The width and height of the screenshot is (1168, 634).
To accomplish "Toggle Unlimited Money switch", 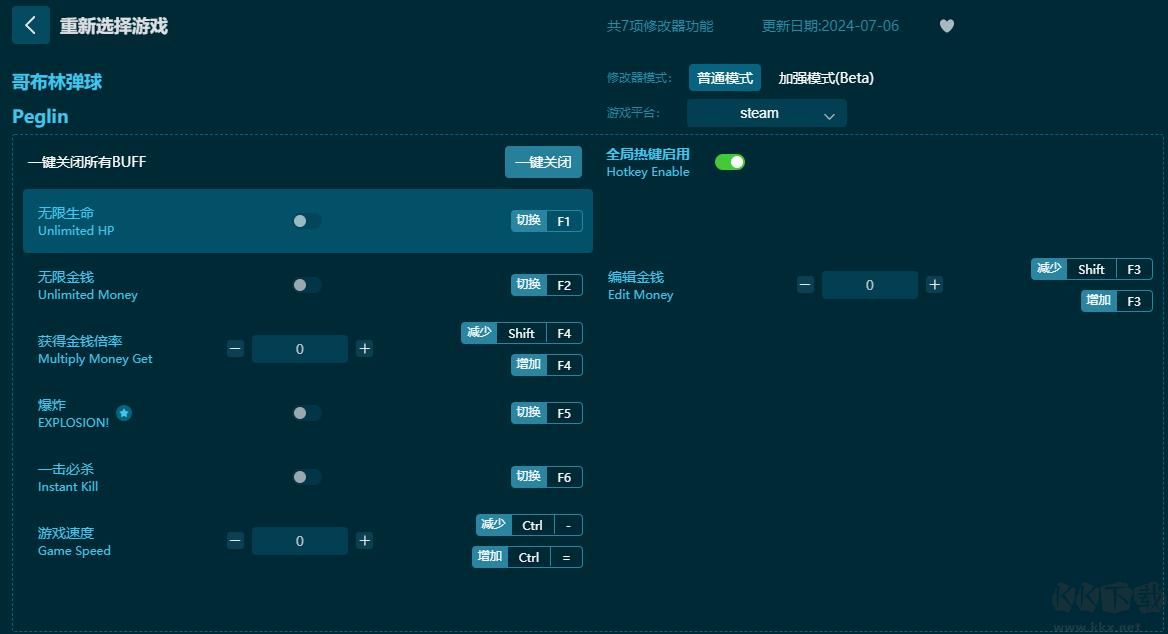I will click(306, 285).
